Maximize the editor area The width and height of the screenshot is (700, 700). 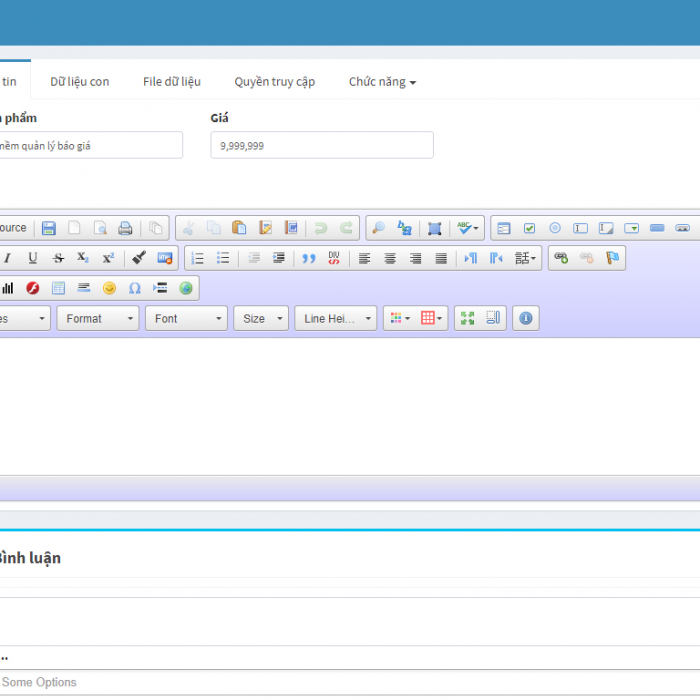(x=466, y=318)
